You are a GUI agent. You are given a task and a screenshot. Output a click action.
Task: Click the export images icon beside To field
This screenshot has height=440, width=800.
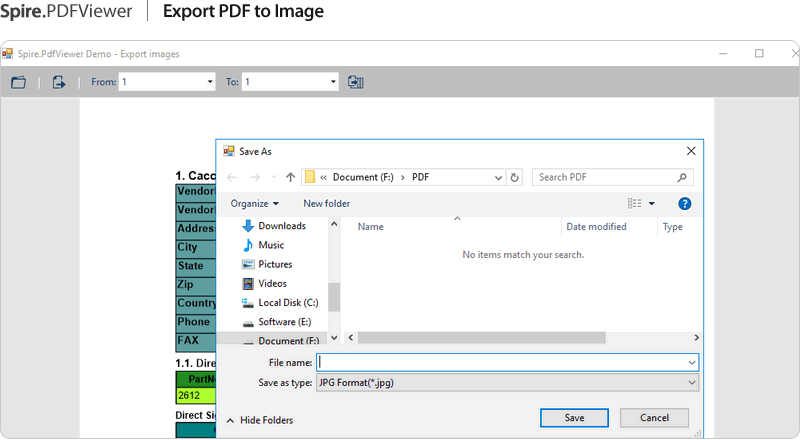click(x=355, y=82)
